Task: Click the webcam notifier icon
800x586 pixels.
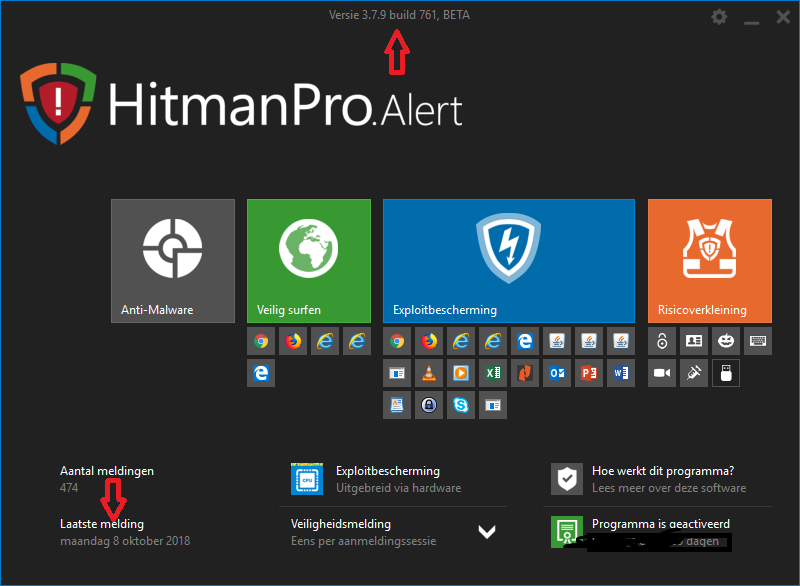Action: pos(662,373)
